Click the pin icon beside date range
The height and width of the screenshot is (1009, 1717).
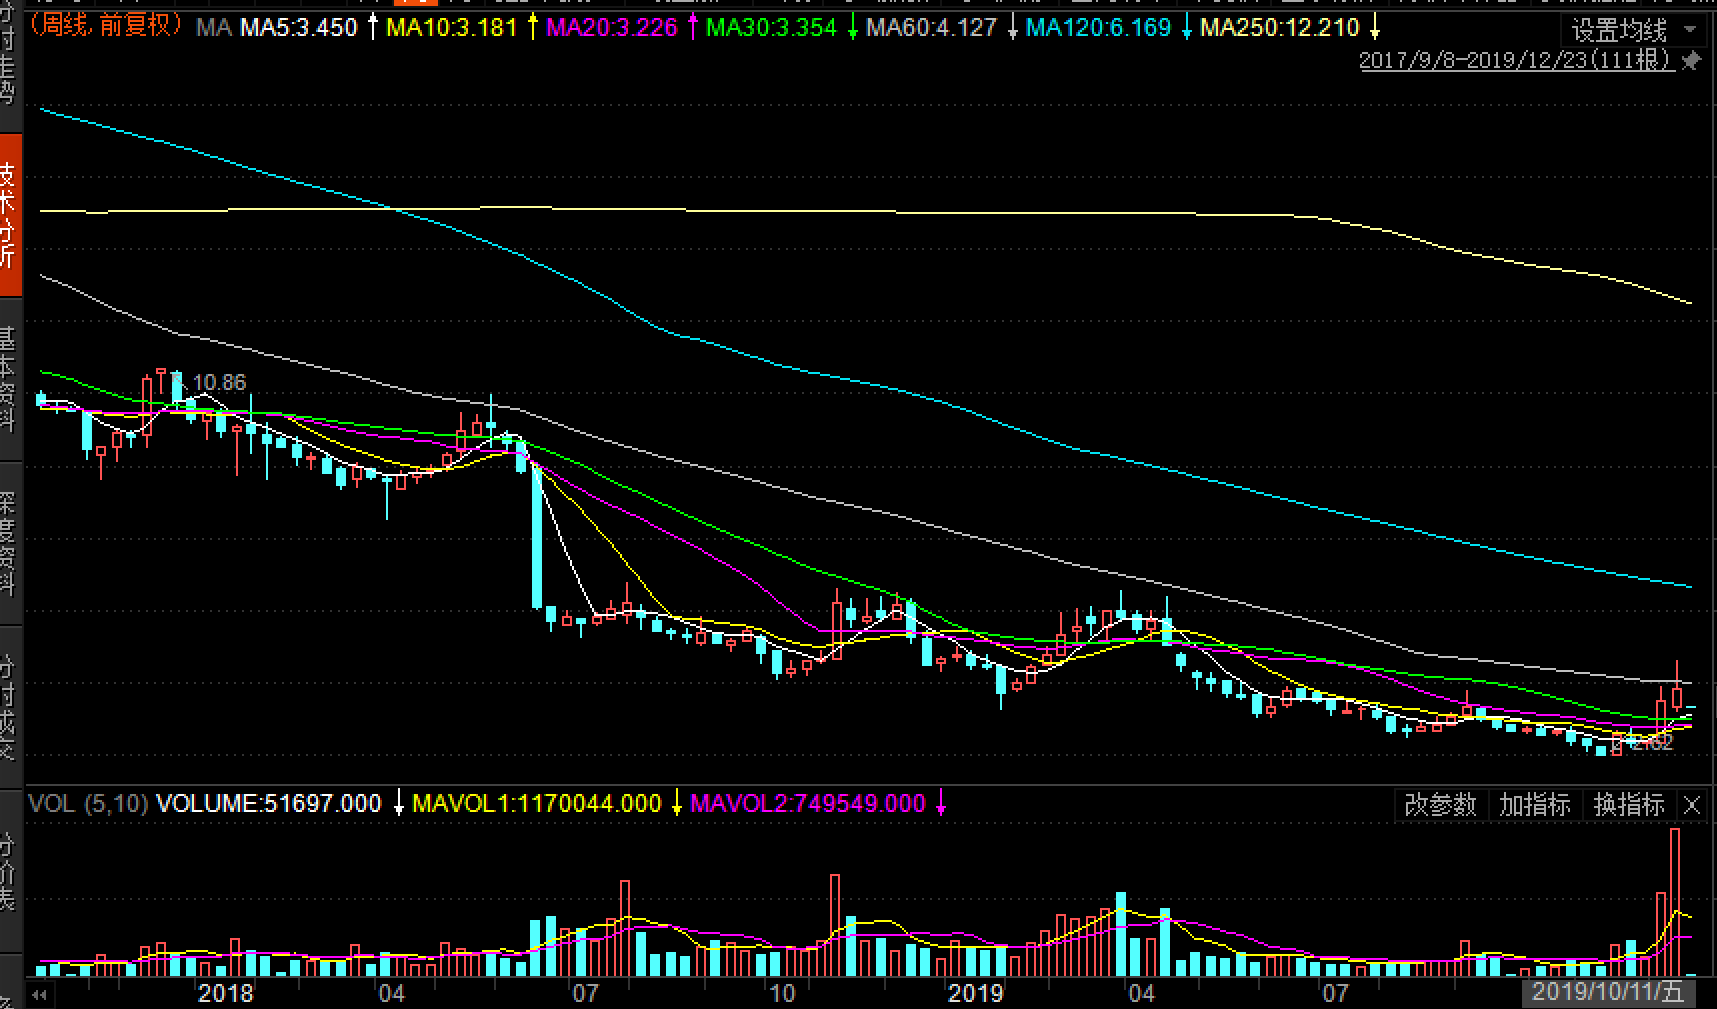[1691, 62]
